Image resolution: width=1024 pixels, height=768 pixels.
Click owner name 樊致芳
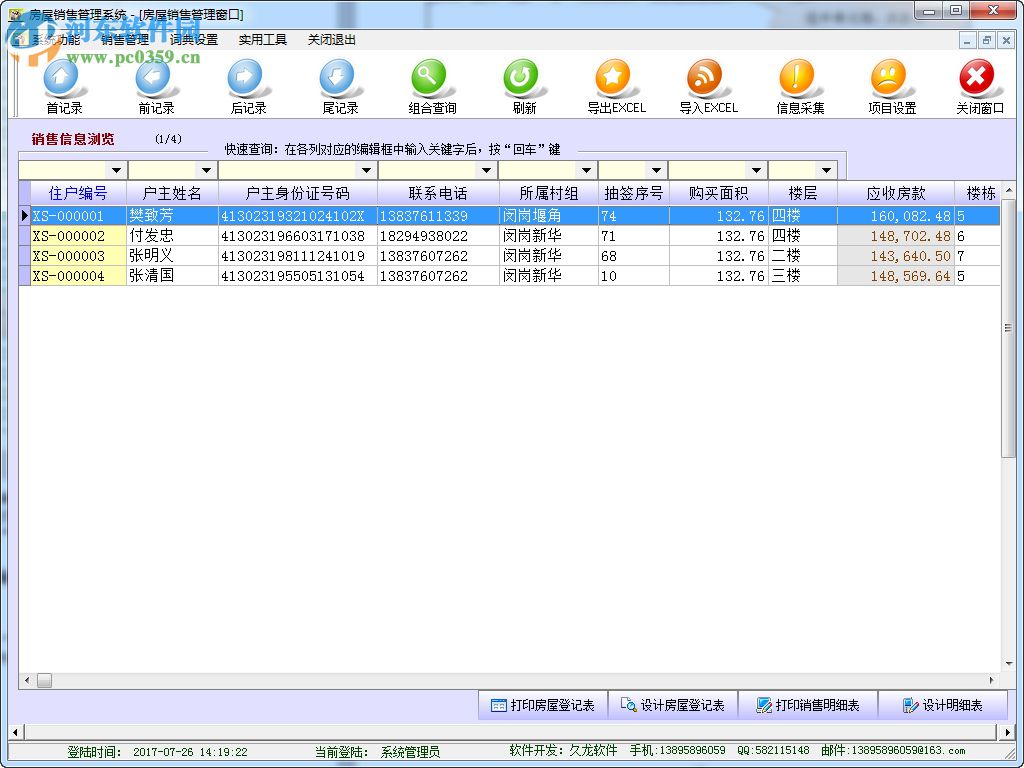click(151, 216)
